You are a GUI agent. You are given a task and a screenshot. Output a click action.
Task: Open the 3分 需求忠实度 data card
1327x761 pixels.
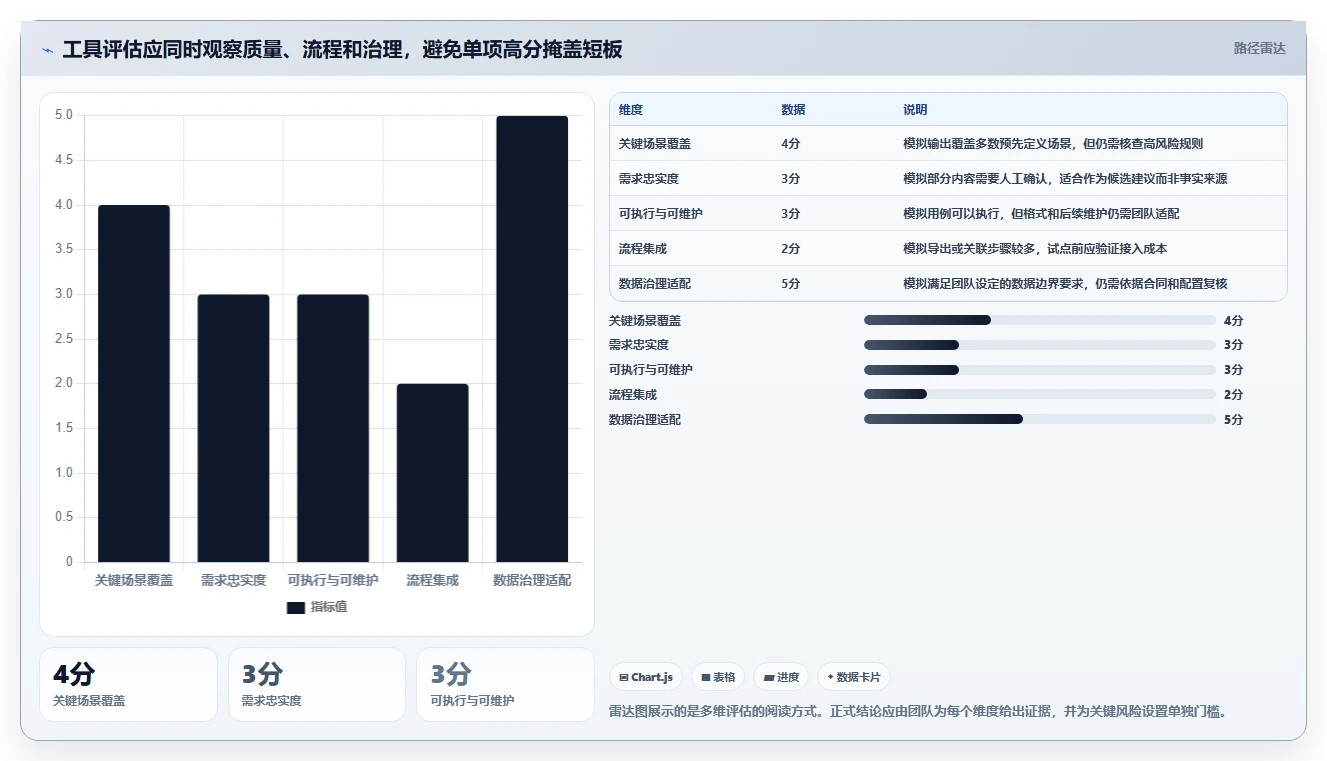pos(317,685)
